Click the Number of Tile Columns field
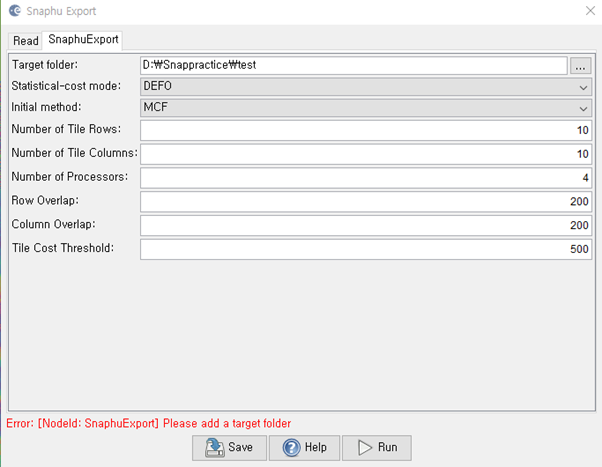602x467 pixels. pos(366,154)
